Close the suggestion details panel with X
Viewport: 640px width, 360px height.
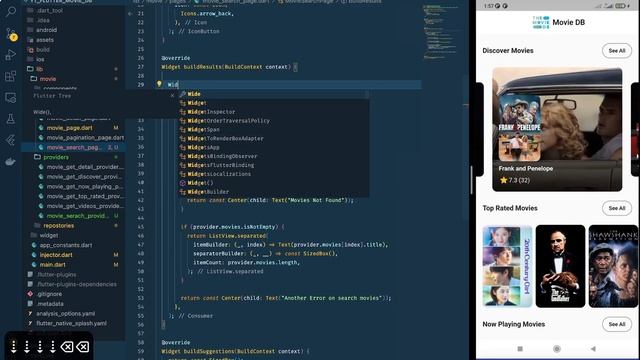point(172,95)
